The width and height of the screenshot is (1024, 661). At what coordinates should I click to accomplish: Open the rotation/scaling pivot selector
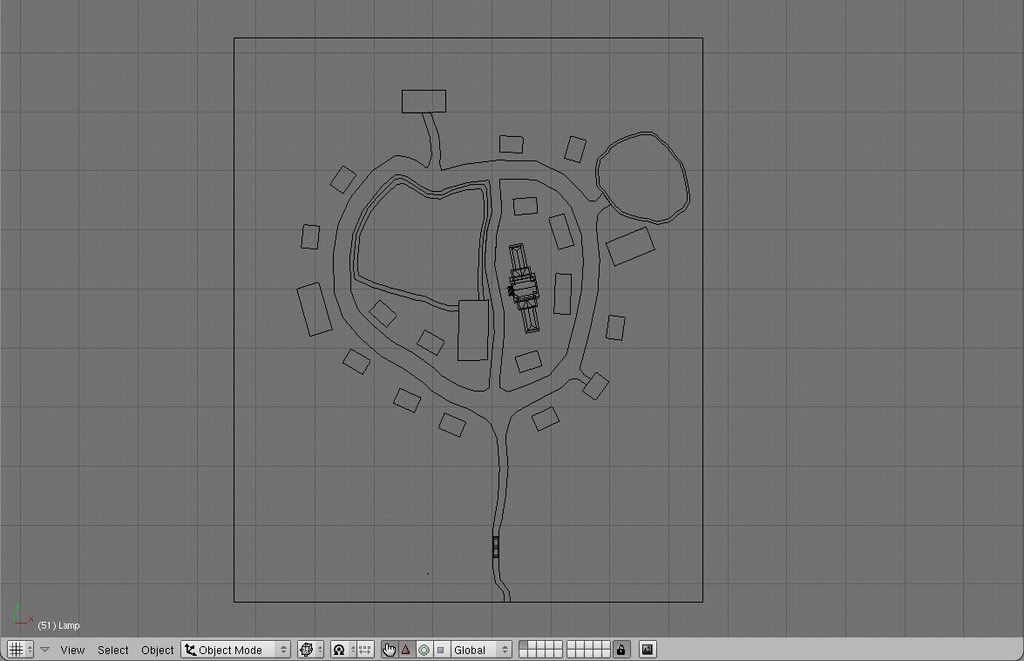(x=343, y=649)
